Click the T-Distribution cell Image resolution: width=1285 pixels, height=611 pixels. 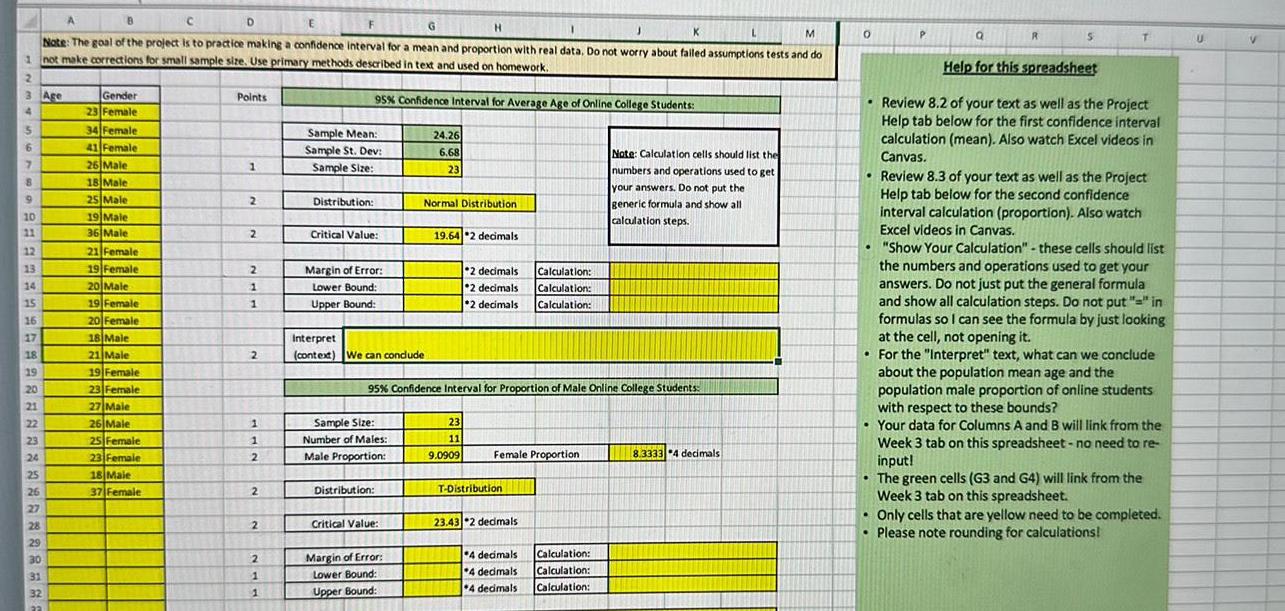[470, 487]
